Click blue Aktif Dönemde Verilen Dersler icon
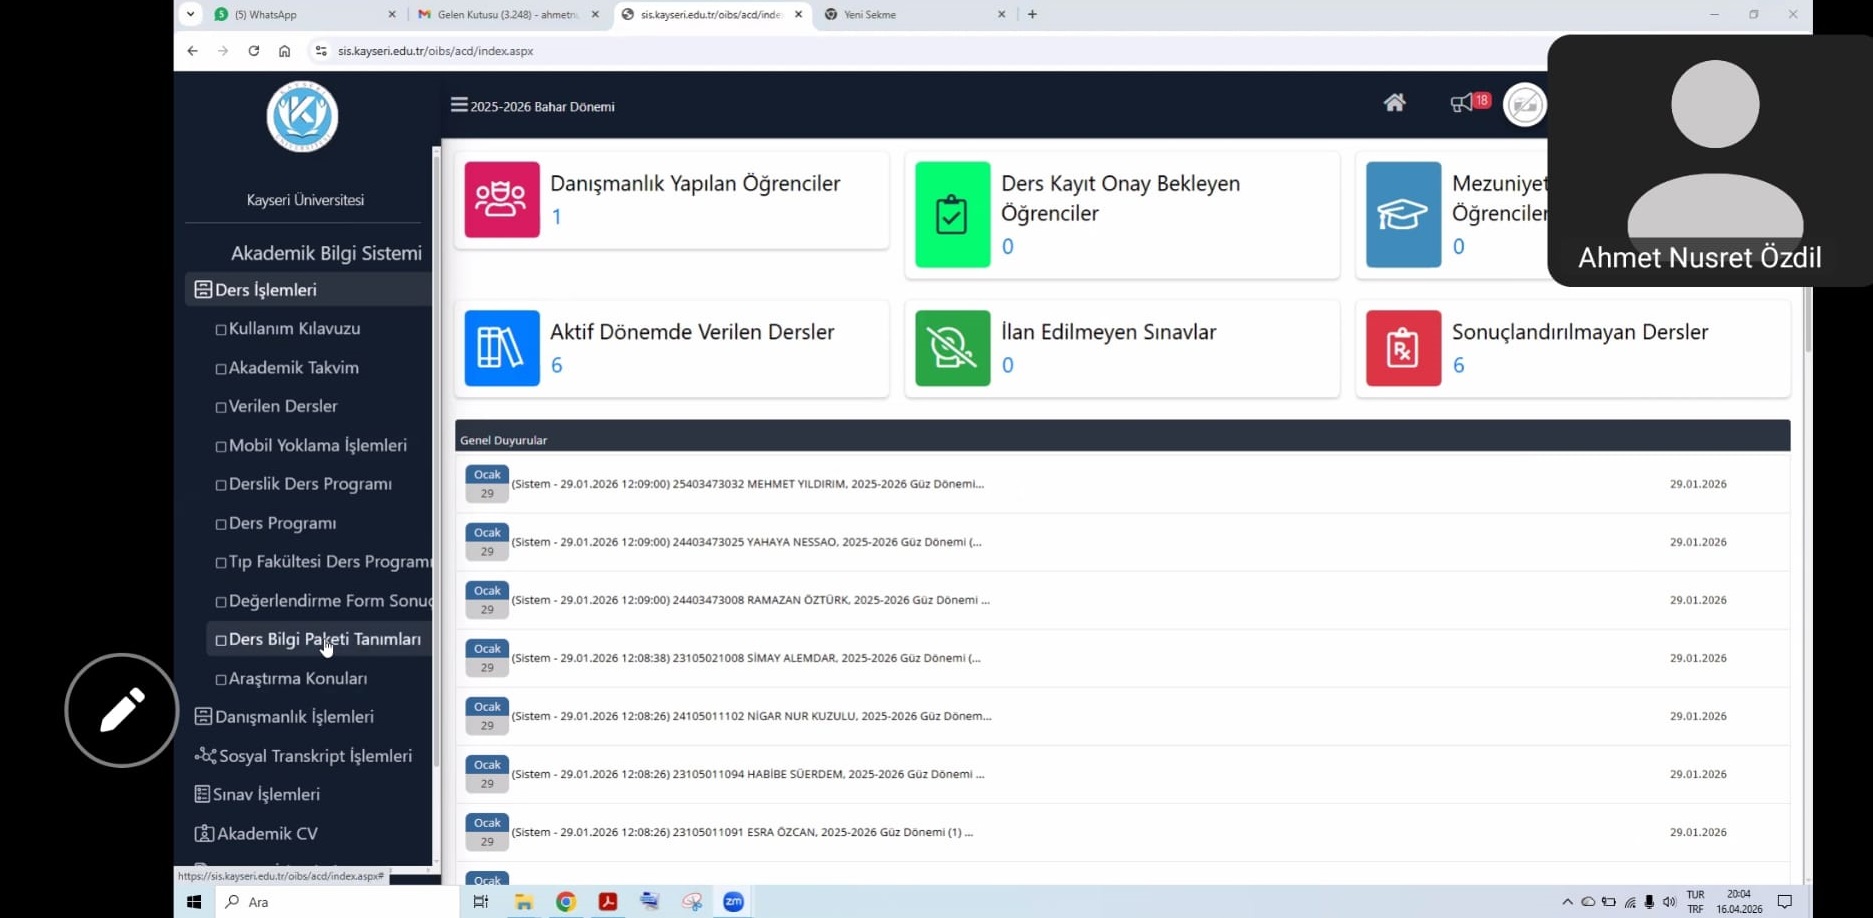The height and width of the screenshot is (918, 1873). point(502,348)
